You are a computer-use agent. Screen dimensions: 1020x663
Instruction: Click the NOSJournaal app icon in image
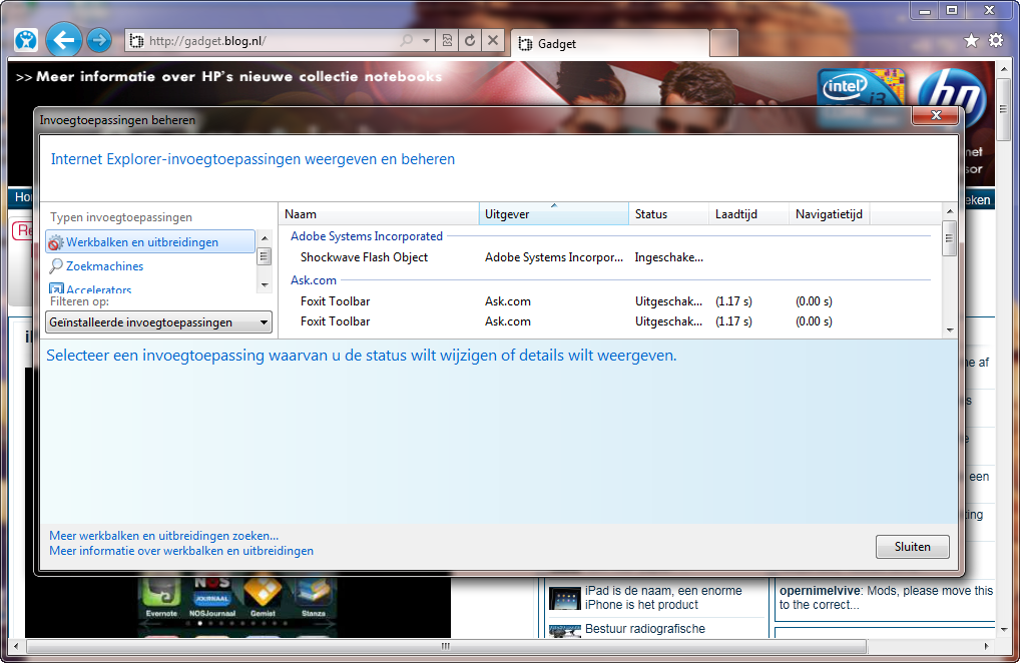[x=212, y=597]
